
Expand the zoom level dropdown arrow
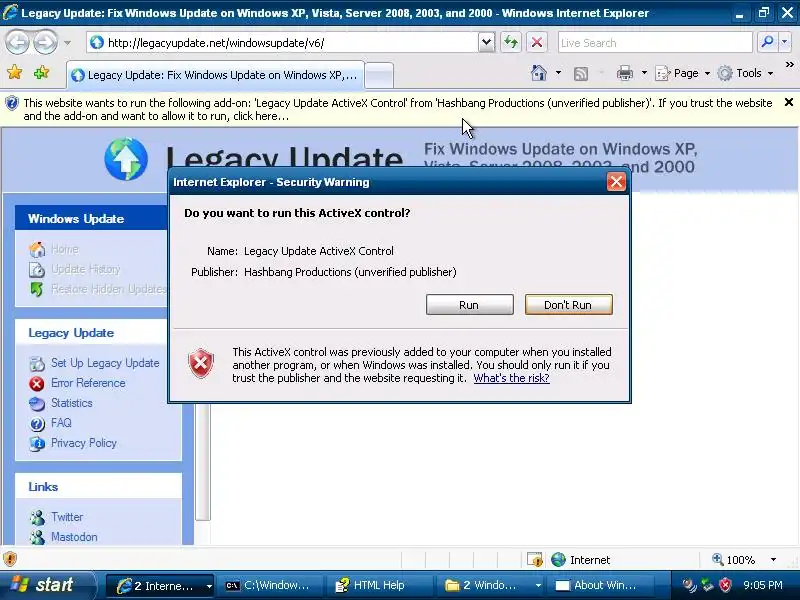click(x=773, y=560)
